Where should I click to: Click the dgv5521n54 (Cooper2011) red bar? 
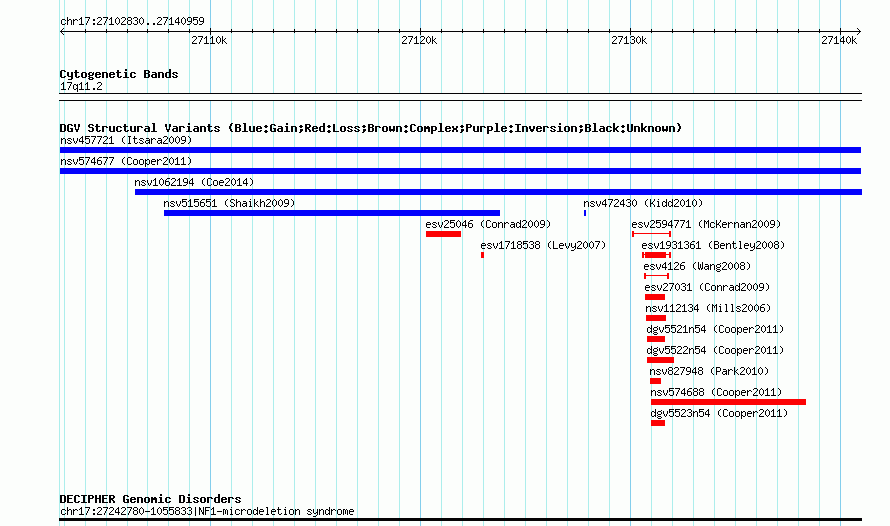(x=656, y=339)
